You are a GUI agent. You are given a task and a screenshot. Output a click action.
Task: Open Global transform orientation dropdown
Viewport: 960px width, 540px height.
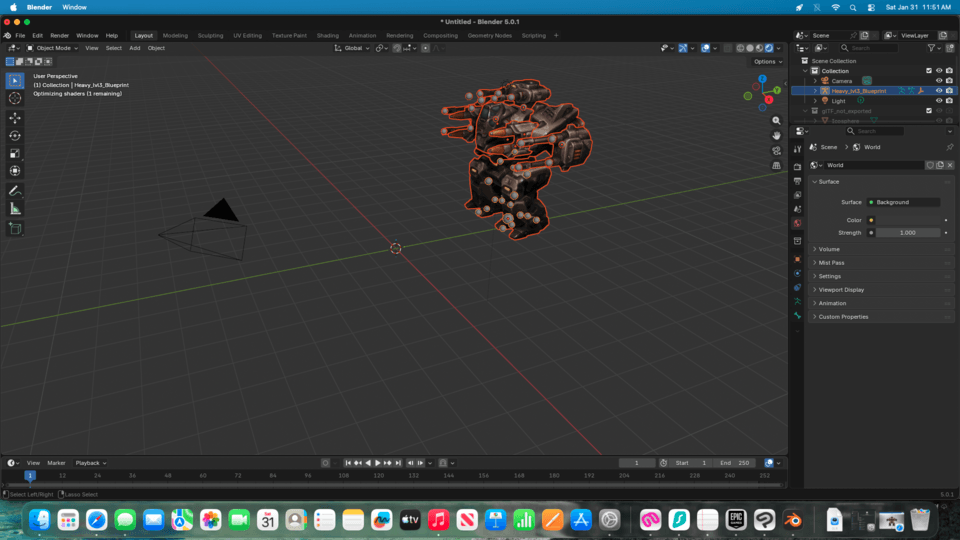click(352, 48)
